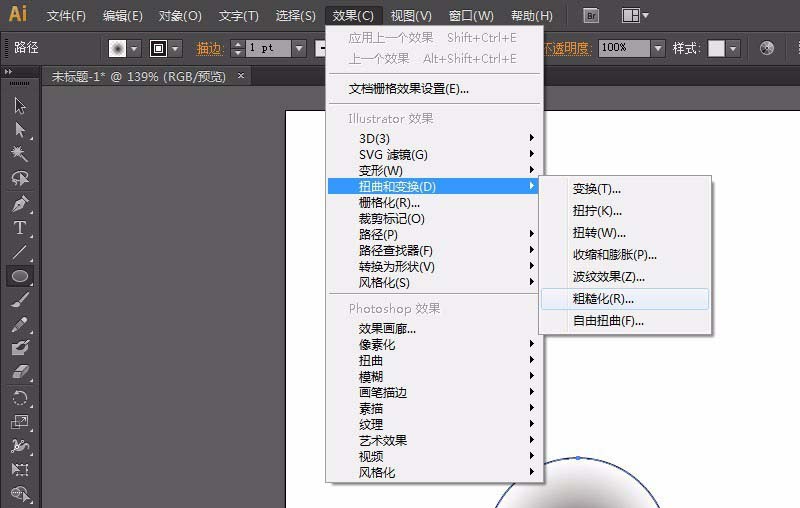Click the stroke swatch box
Viewport: 800px width, 508px height.
tap(159, 48)
